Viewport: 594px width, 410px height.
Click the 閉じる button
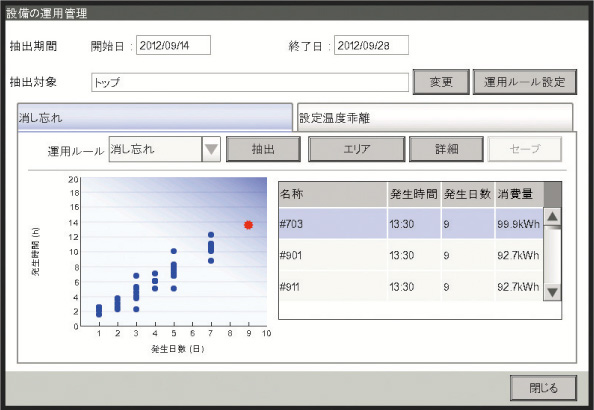(543, 388)
